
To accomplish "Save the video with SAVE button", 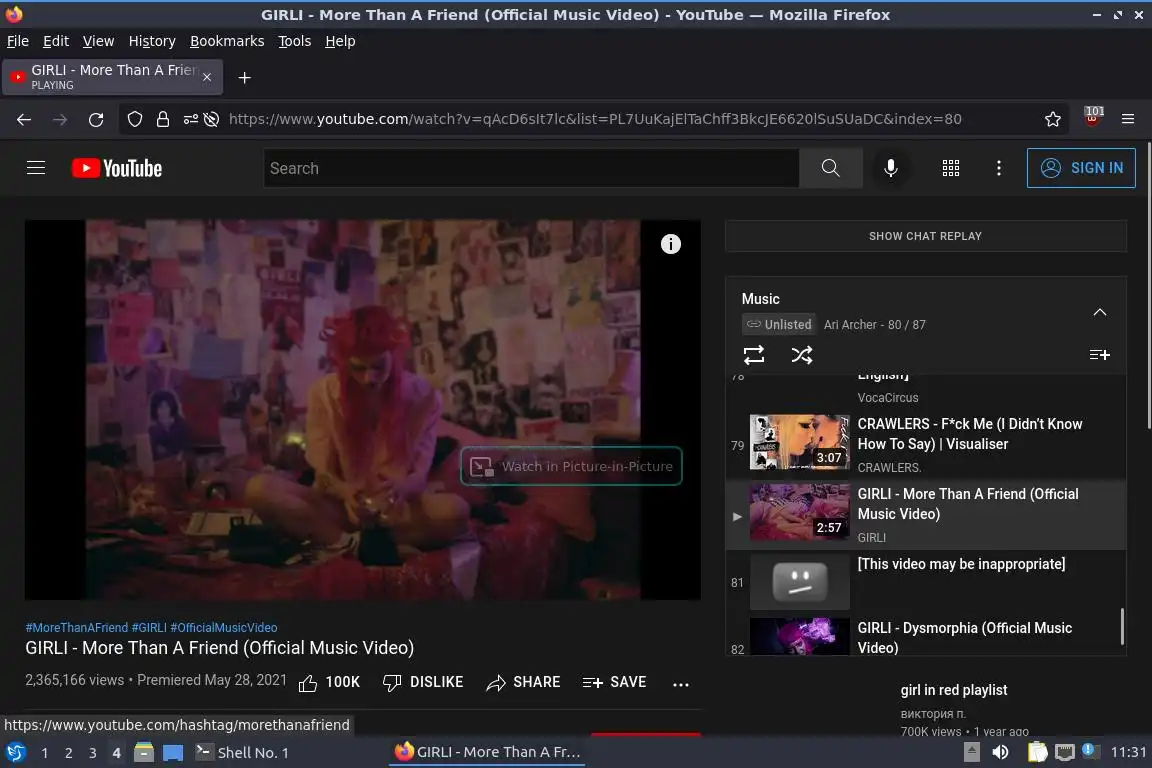I will [x=614, y=683].
